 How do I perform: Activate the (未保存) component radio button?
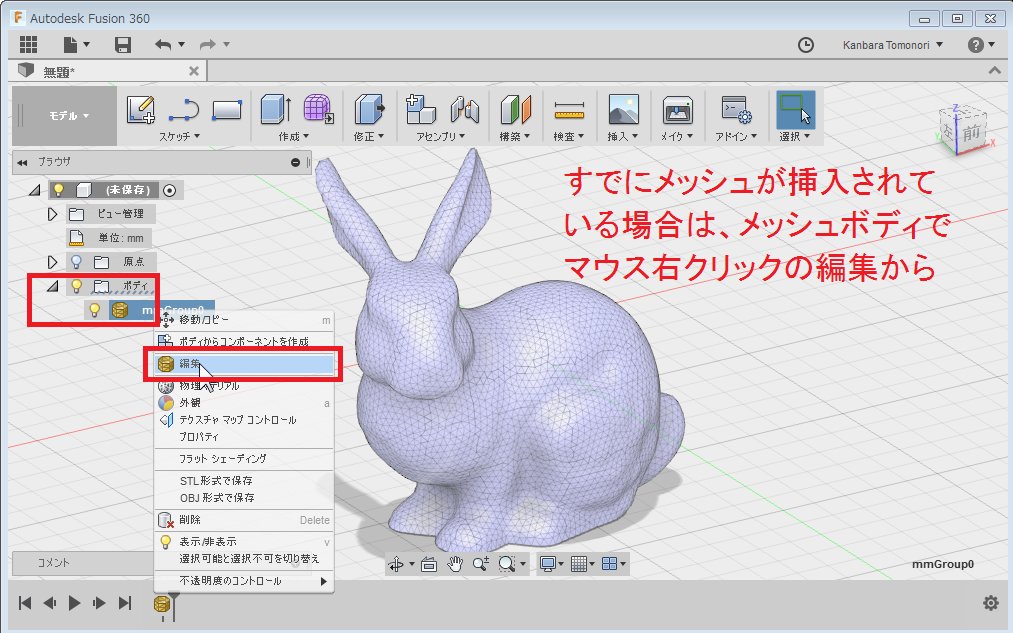point(169,190)
